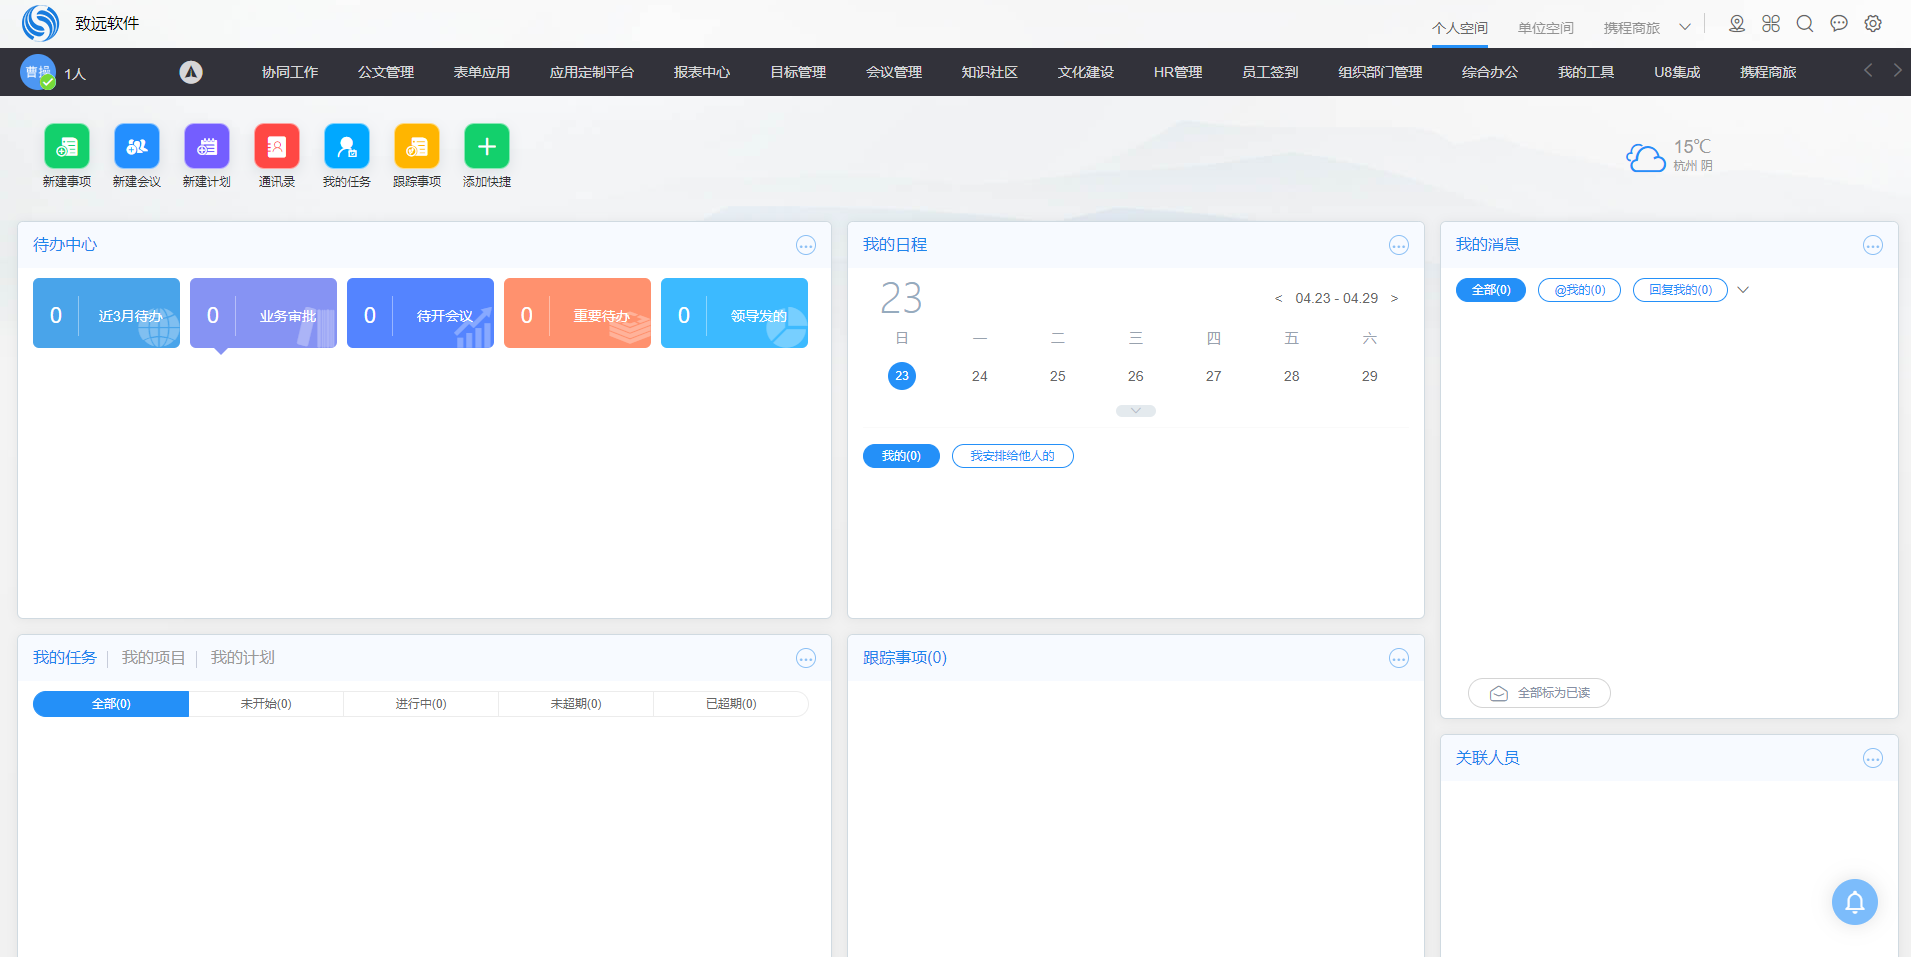1911x957 pixels.
Task: Filter schedule by 我安排给他人的
Action: pos(1012,456)
